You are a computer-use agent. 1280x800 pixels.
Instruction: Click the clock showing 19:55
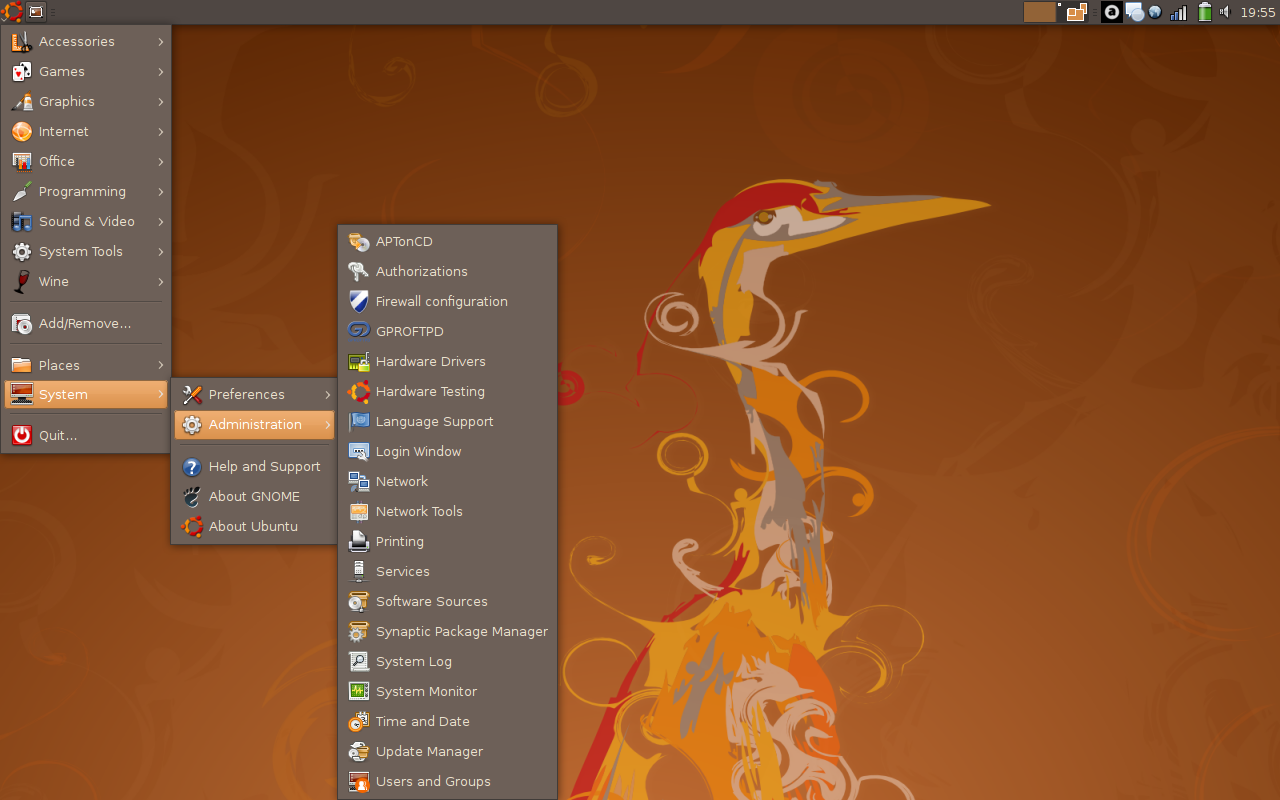point(1257,12)
